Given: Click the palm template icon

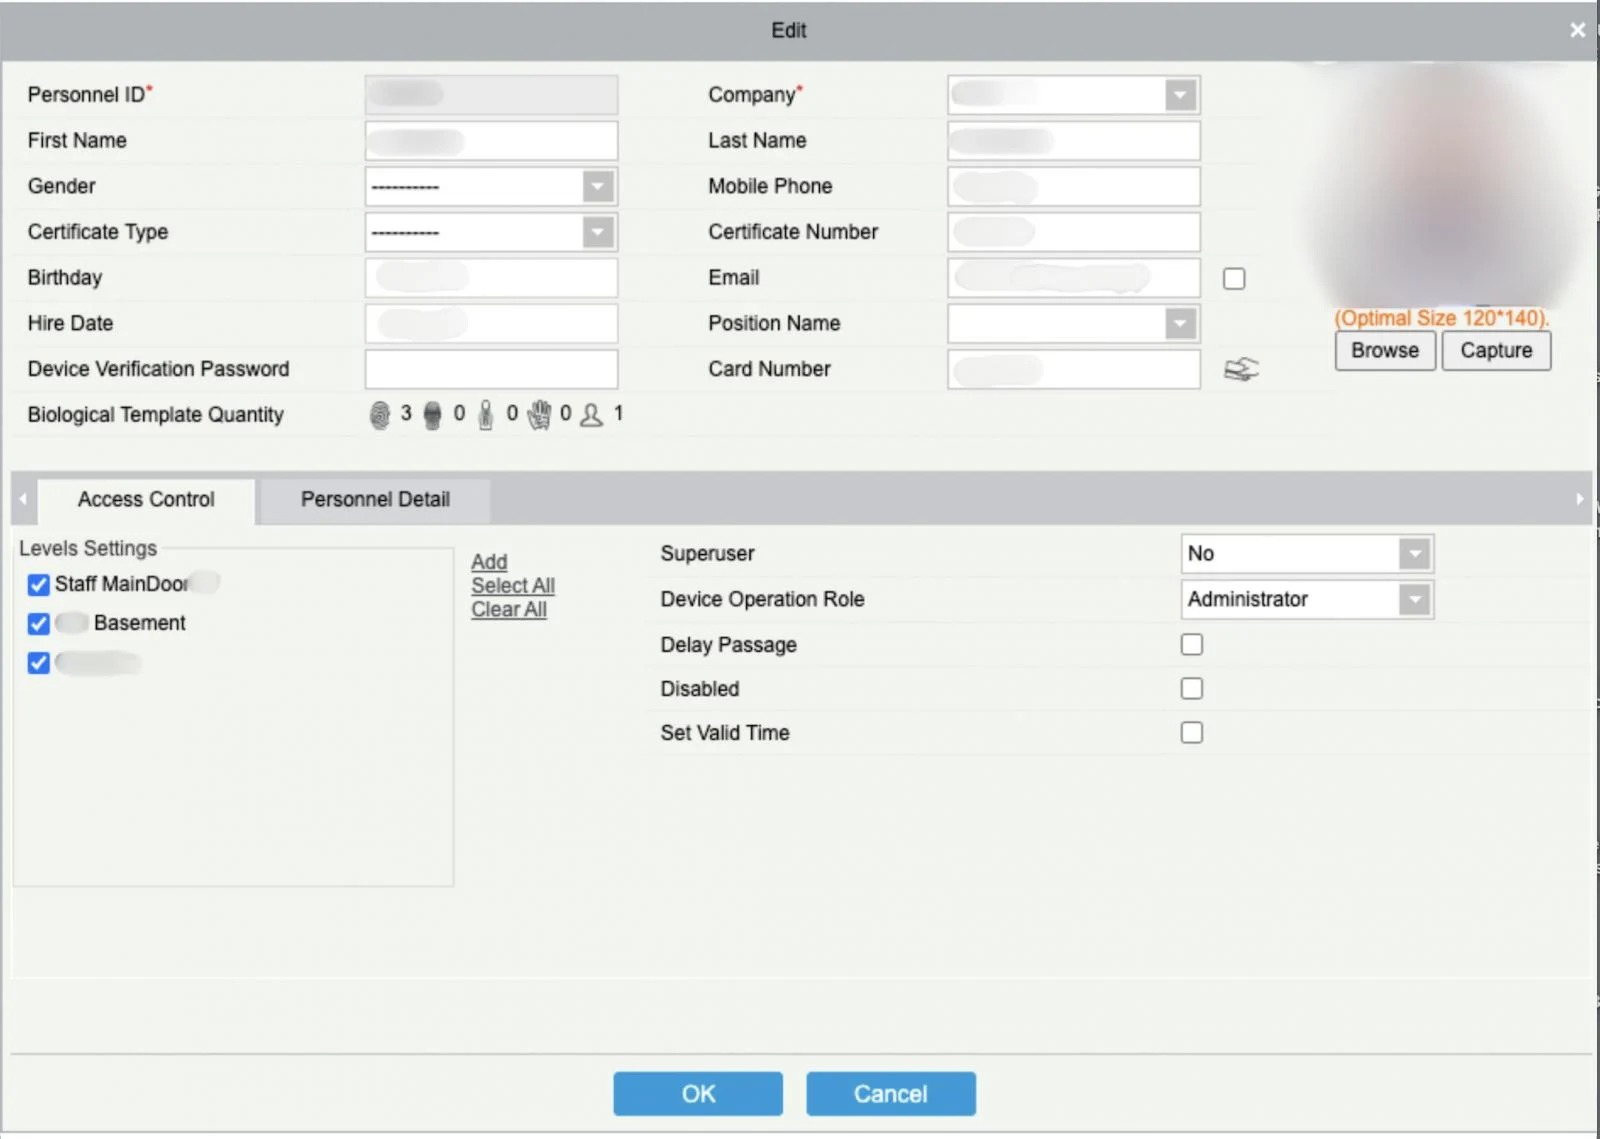Looking at the screenshot, I should [x=539, y=415].
